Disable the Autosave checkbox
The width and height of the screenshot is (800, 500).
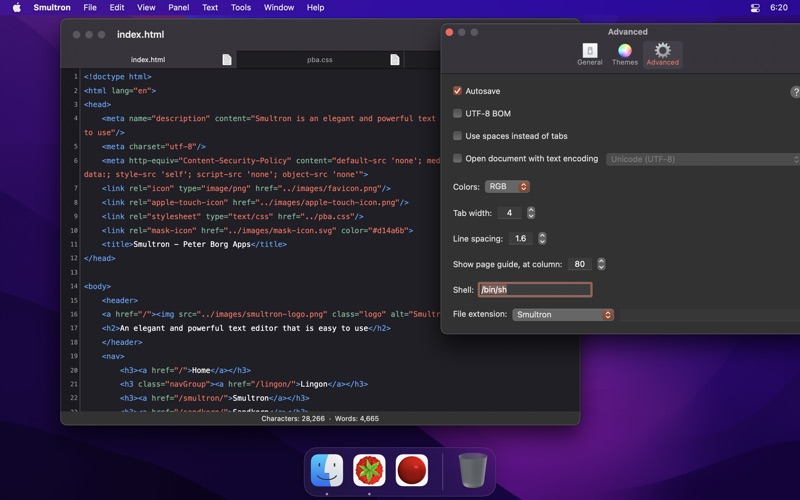tap(457, 91)
